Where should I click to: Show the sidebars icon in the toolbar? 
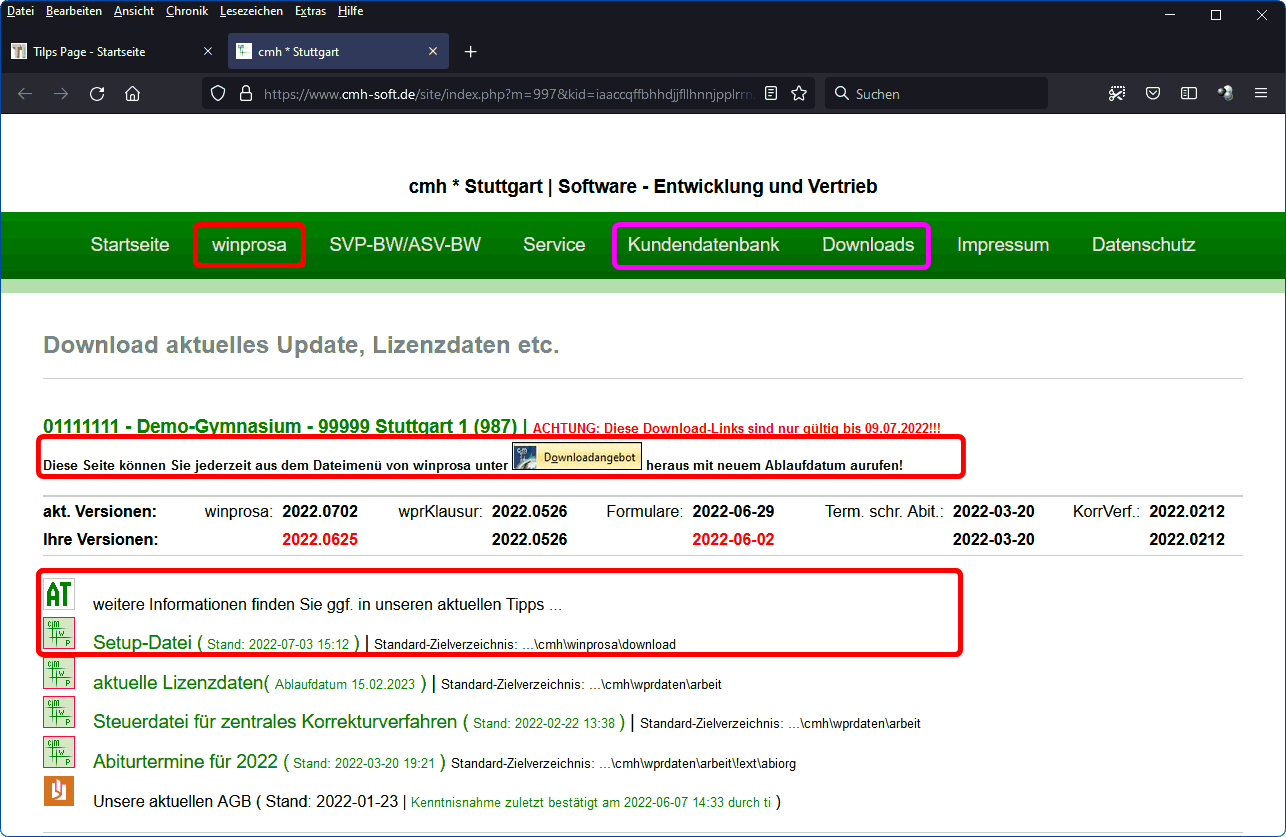[1189, 94]
